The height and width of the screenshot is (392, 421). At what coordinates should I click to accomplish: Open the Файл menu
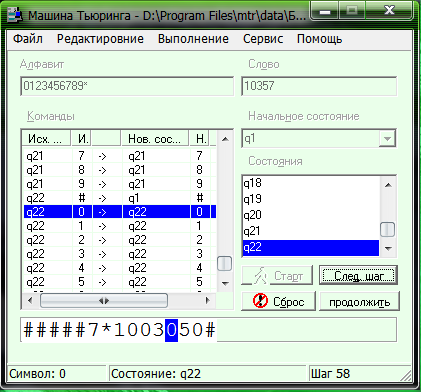(28, 39)
